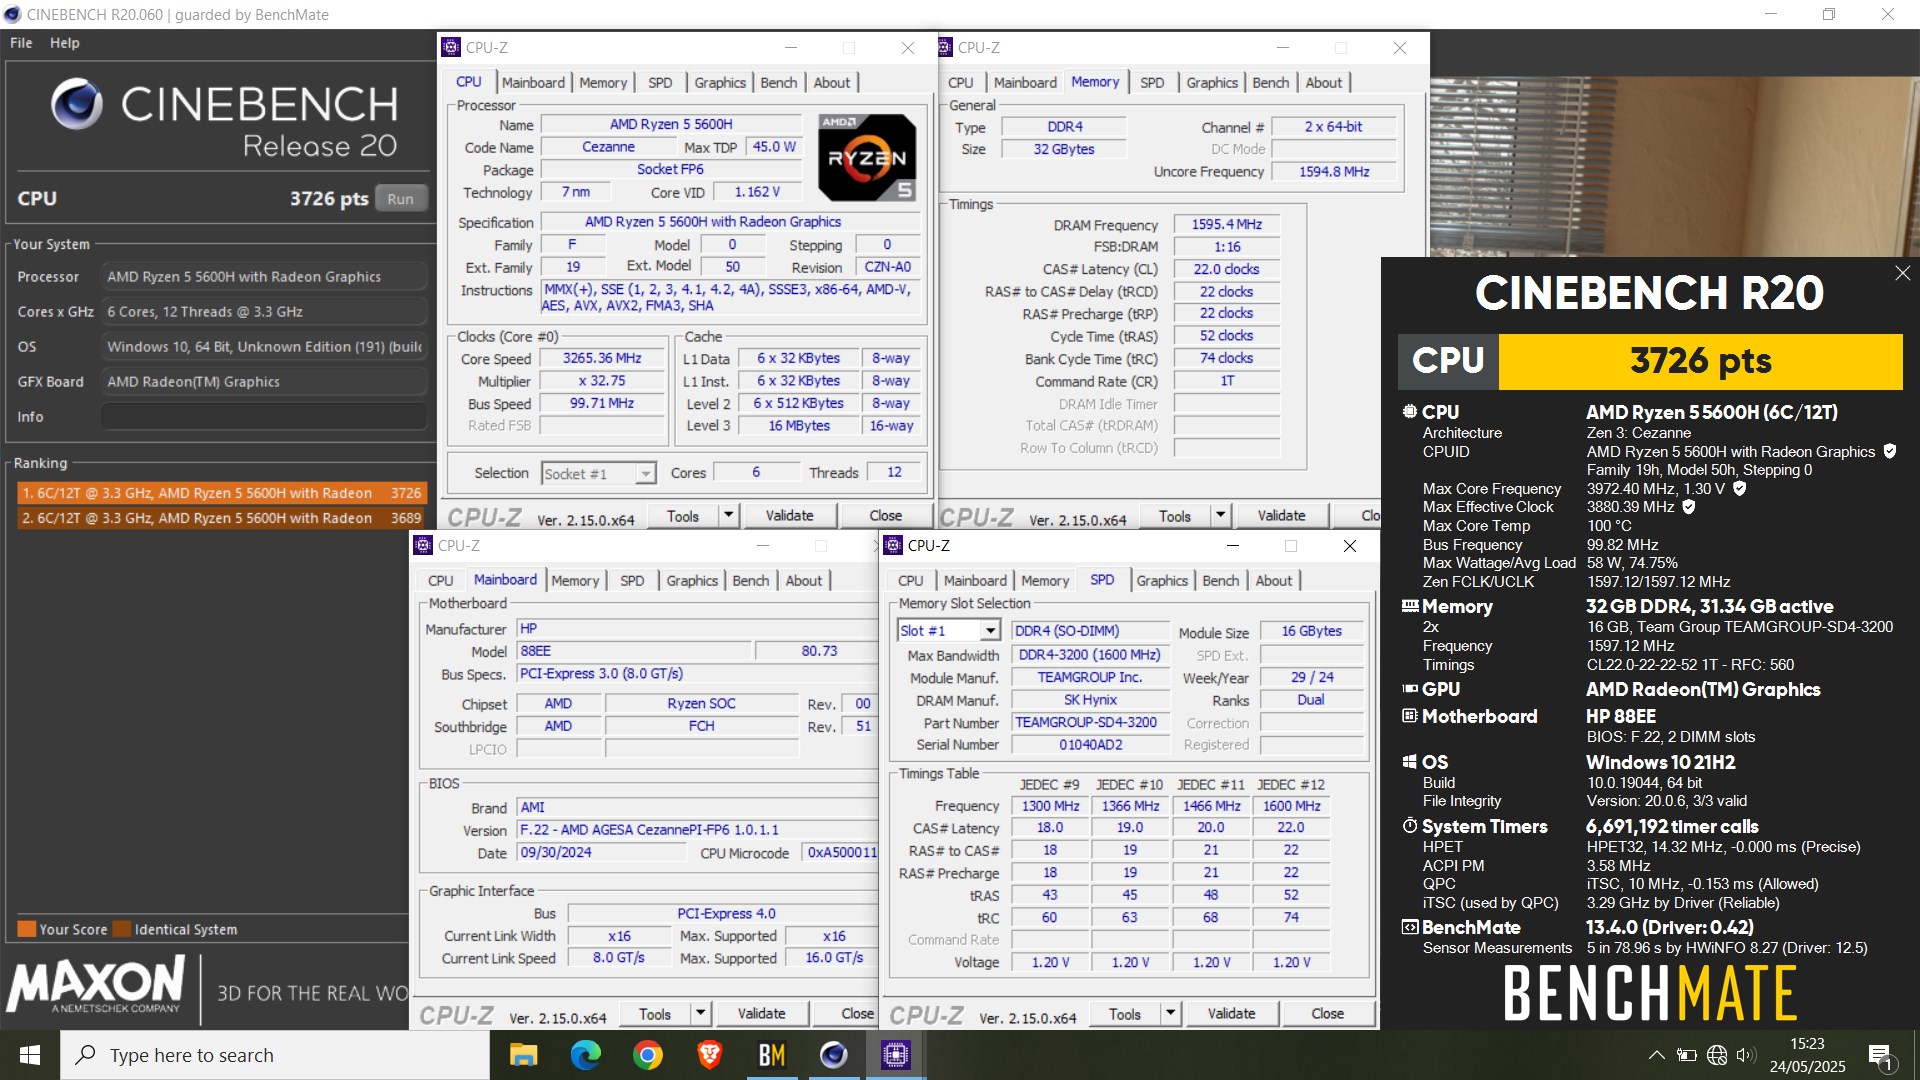Image resolution: width=1920 pixels, height=1080 pixels.
Task: Switch to Mainboard tab in top-left CPU-Z
Action: (533, 83)
